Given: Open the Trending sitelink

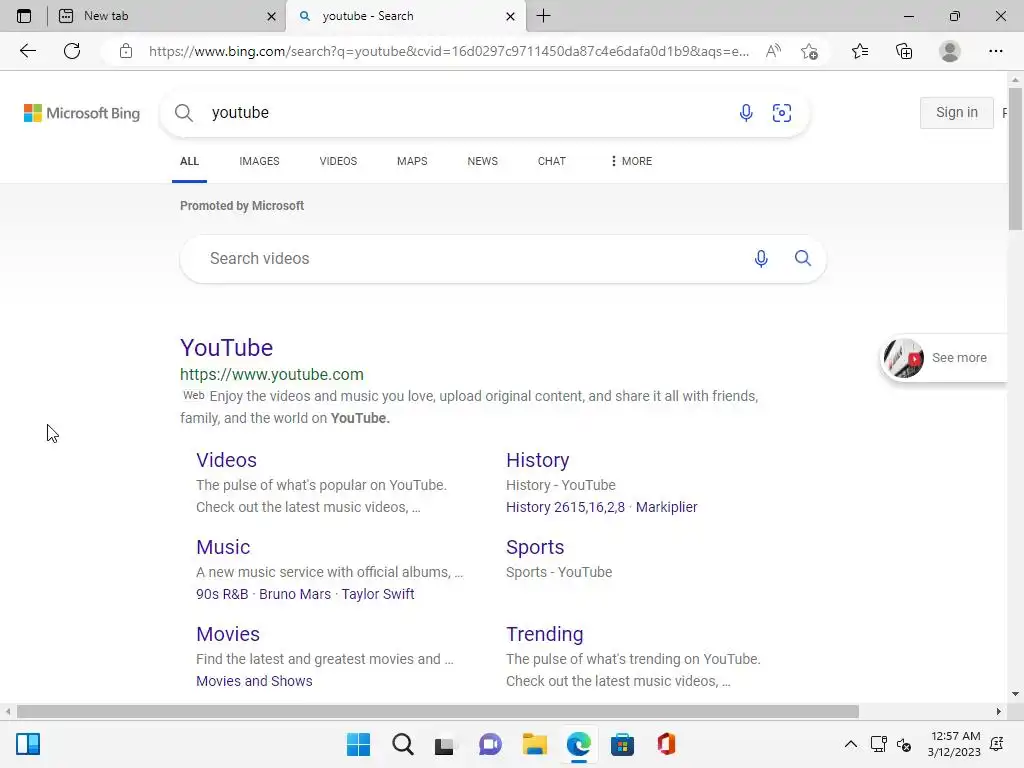Looking at the screenshot, I should [x=545, y=634].
